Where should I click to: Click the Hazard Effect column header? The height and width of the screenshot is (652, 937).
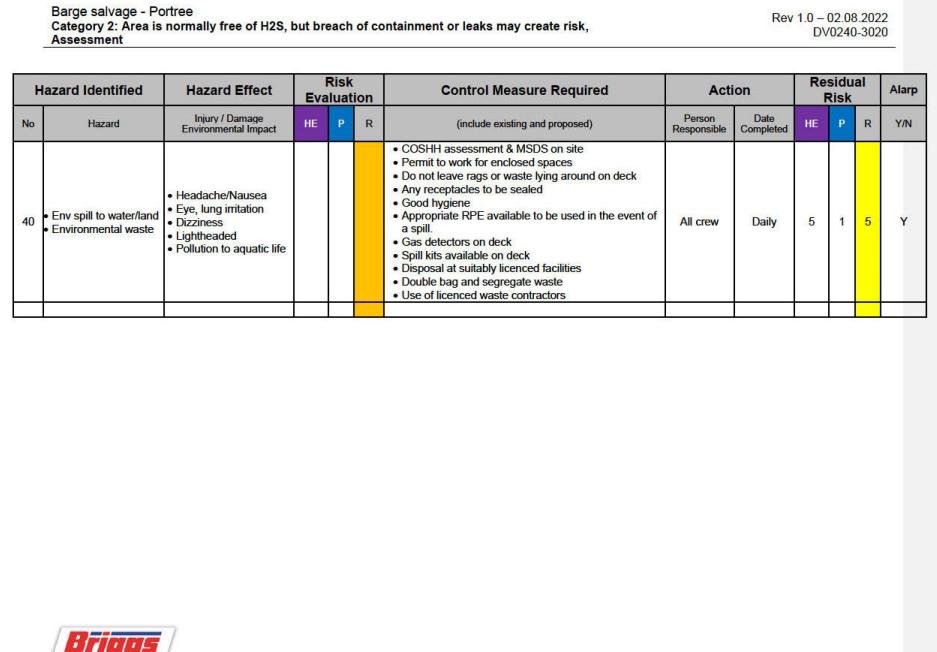[x=228, y=90]
